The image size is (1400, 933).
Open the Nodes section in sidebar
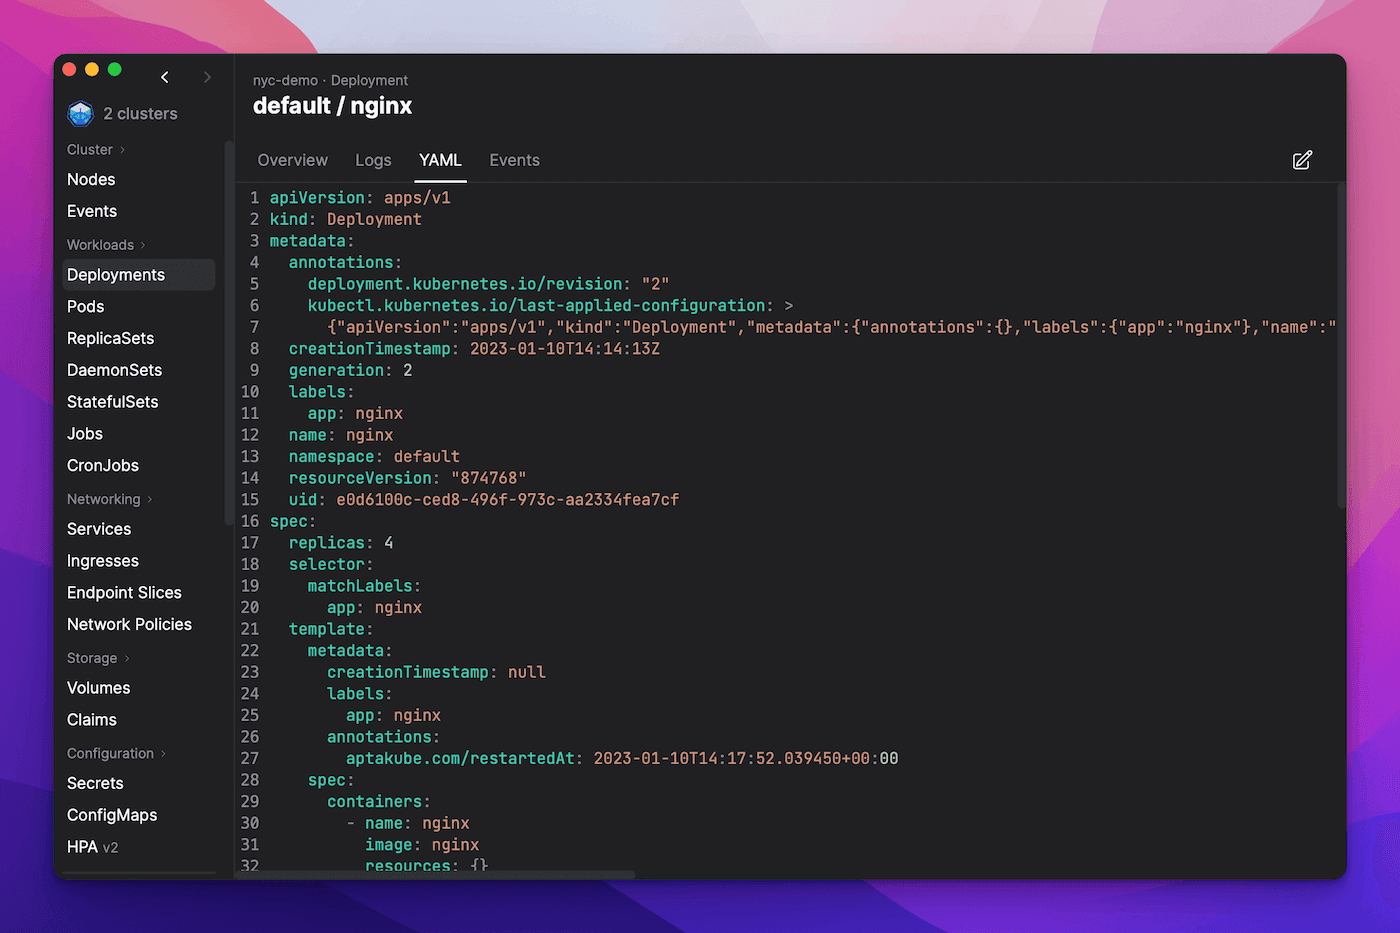point(90,179)
